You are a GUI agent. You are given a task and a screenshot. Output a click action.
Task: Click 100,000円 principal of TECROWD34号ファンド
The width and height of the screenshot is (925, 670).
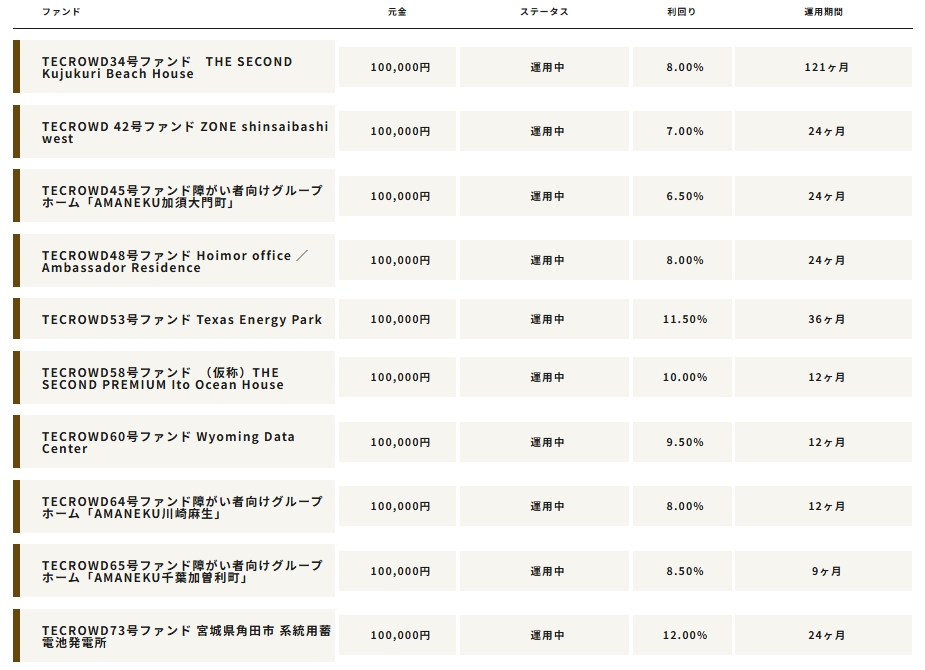coord(397,67)
